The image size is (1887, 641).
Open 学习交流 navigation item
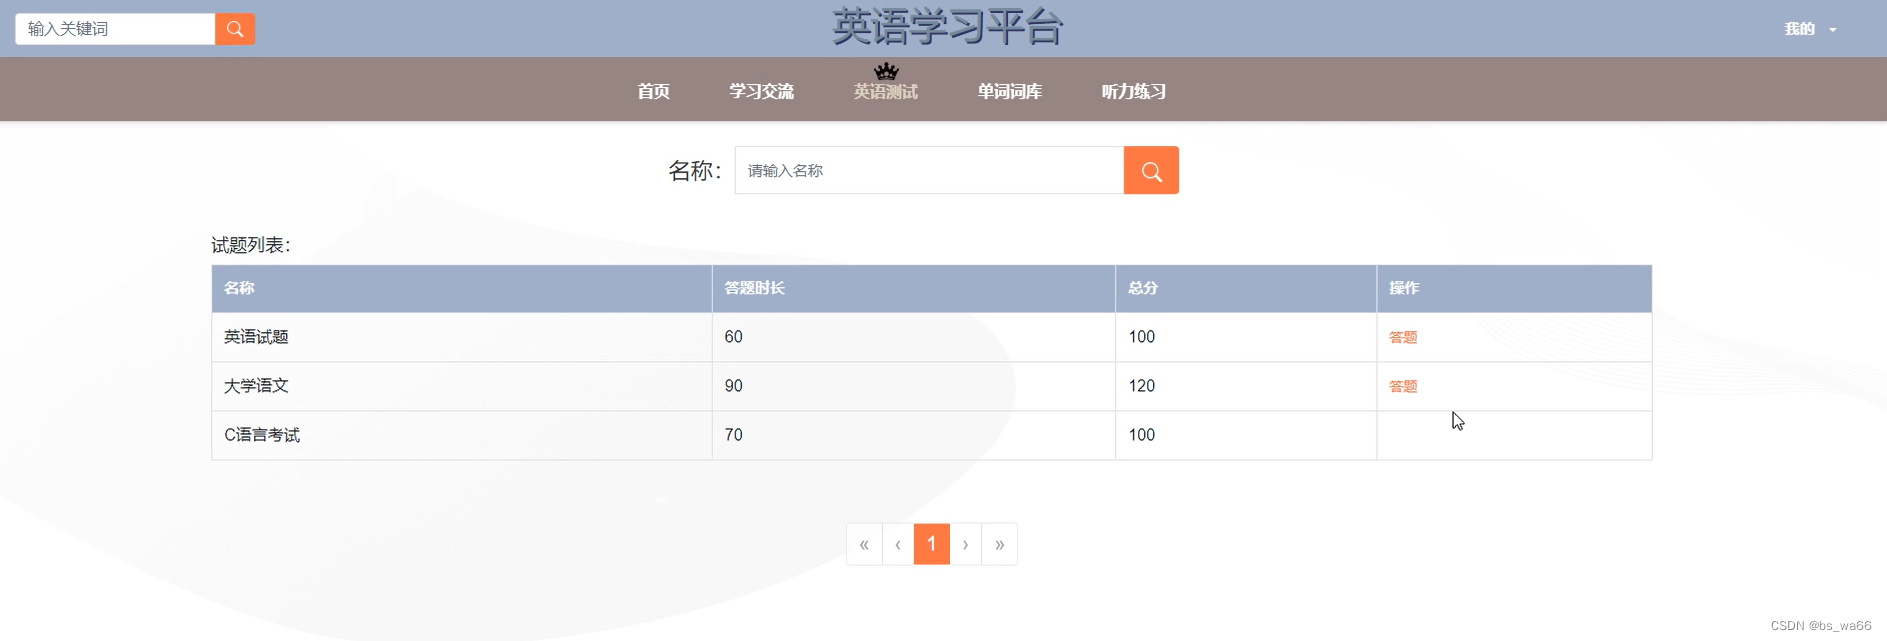tap(761, 91)
